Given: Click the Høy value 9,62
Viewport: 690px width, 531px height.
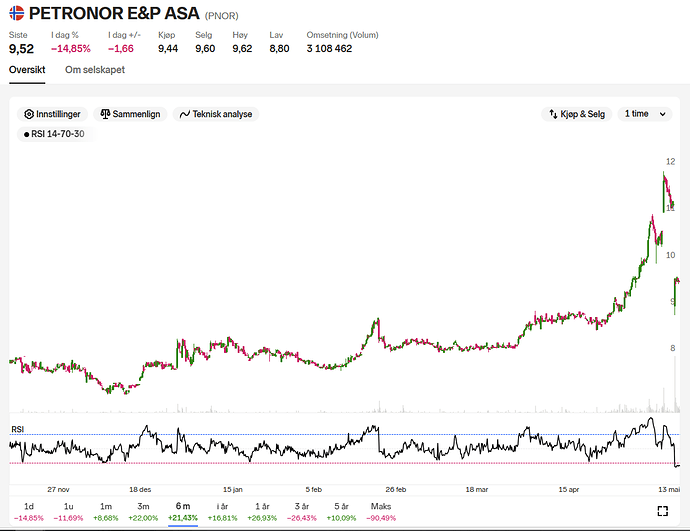Looking at the screenshot, I should 242,49.
